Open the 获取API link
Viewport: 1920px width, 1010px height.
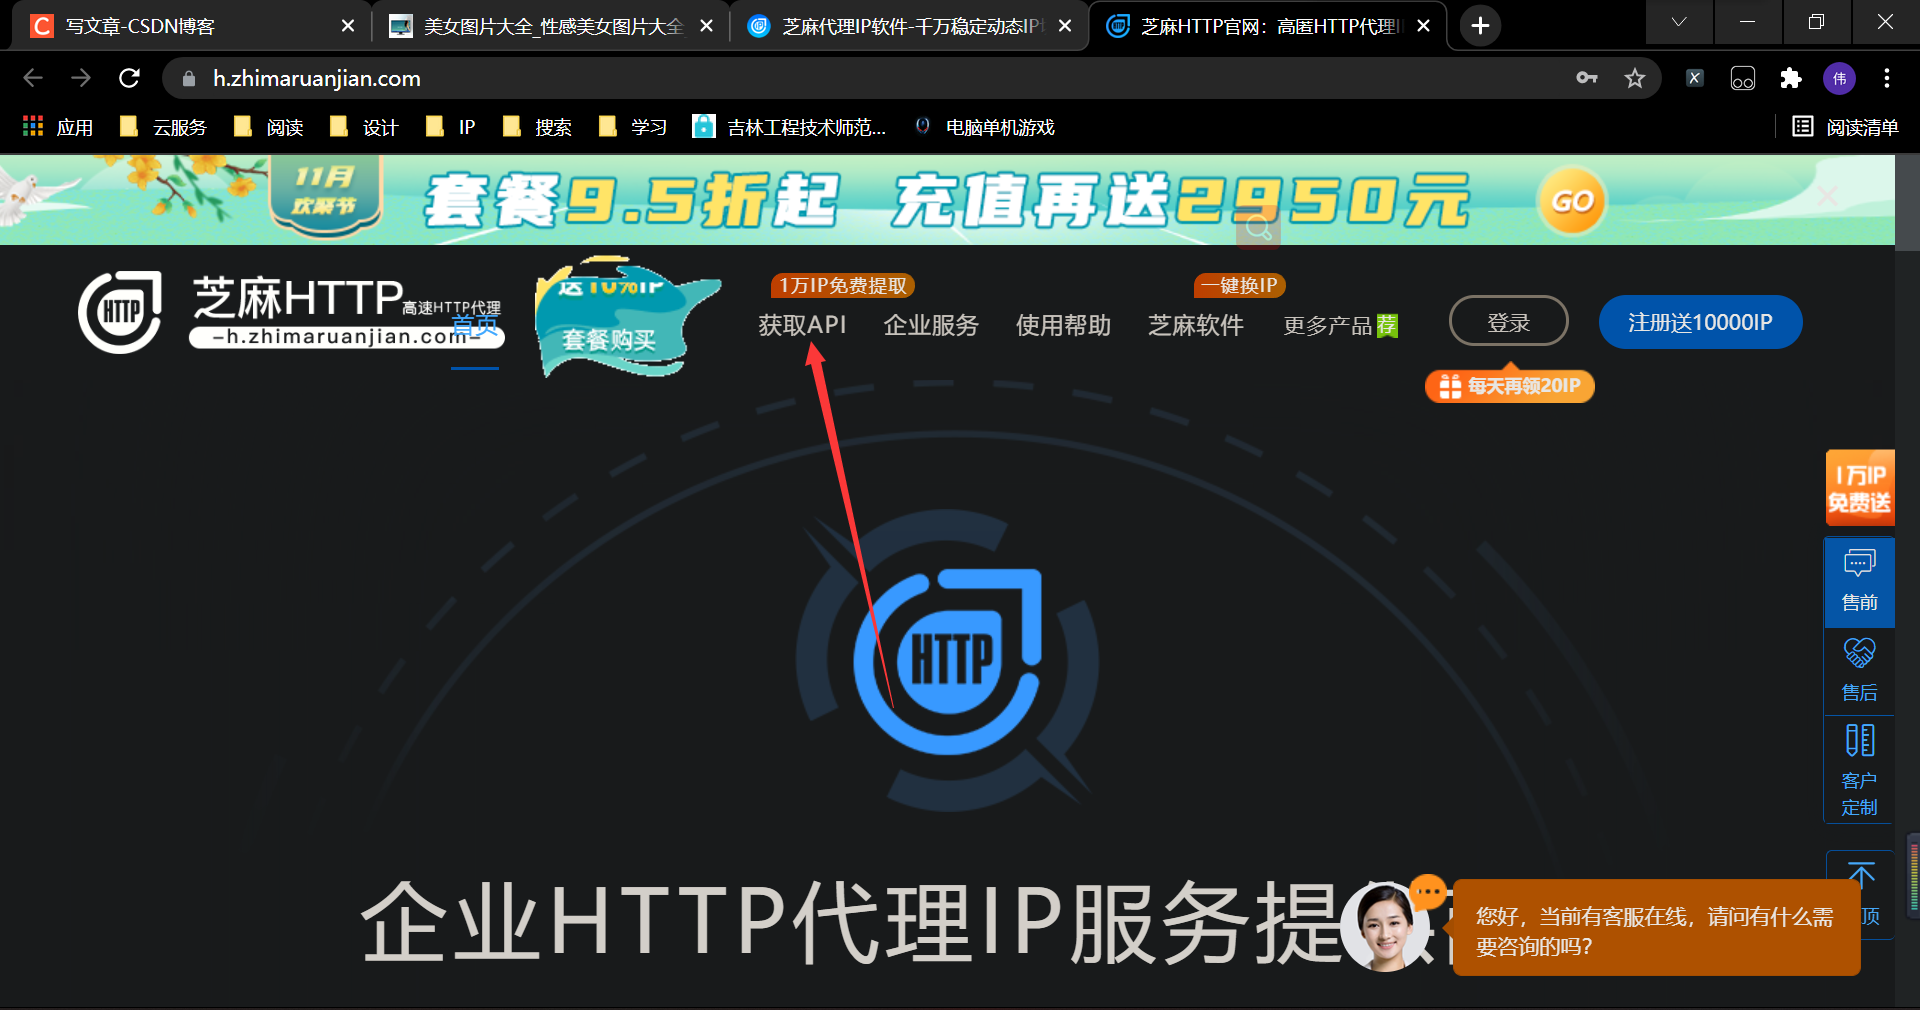[x=802, y=324]
